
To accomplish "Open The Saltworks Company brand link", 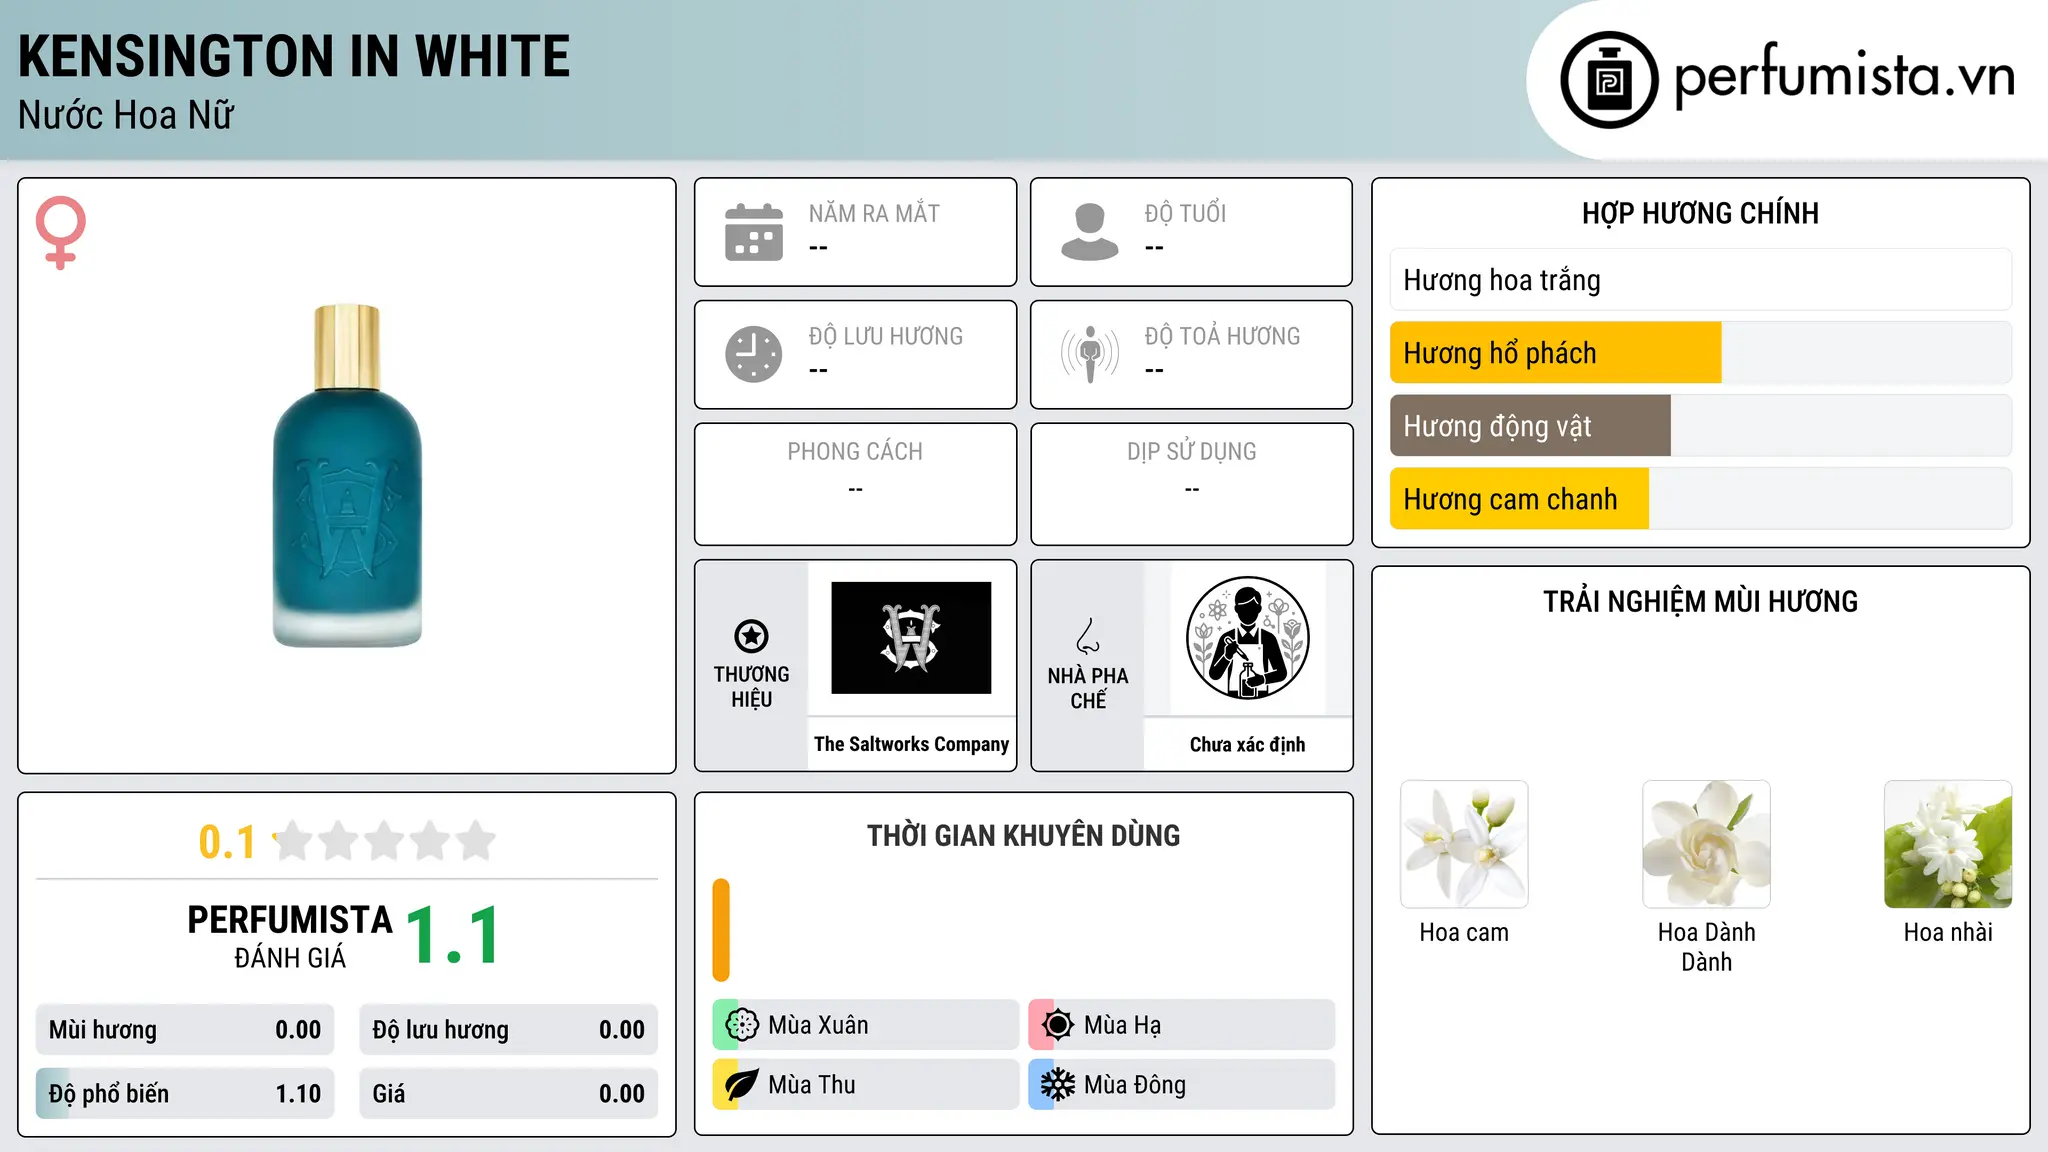I will pos(911,744).
